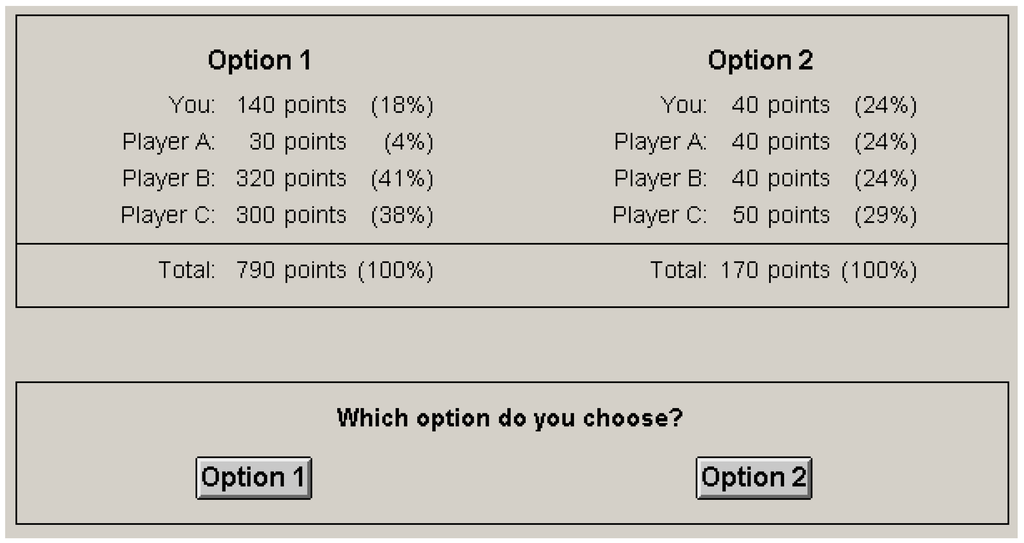Click the 29% share in Option 2
Viewport: 1024px width, 543px height.
click(x=885, y=215)
